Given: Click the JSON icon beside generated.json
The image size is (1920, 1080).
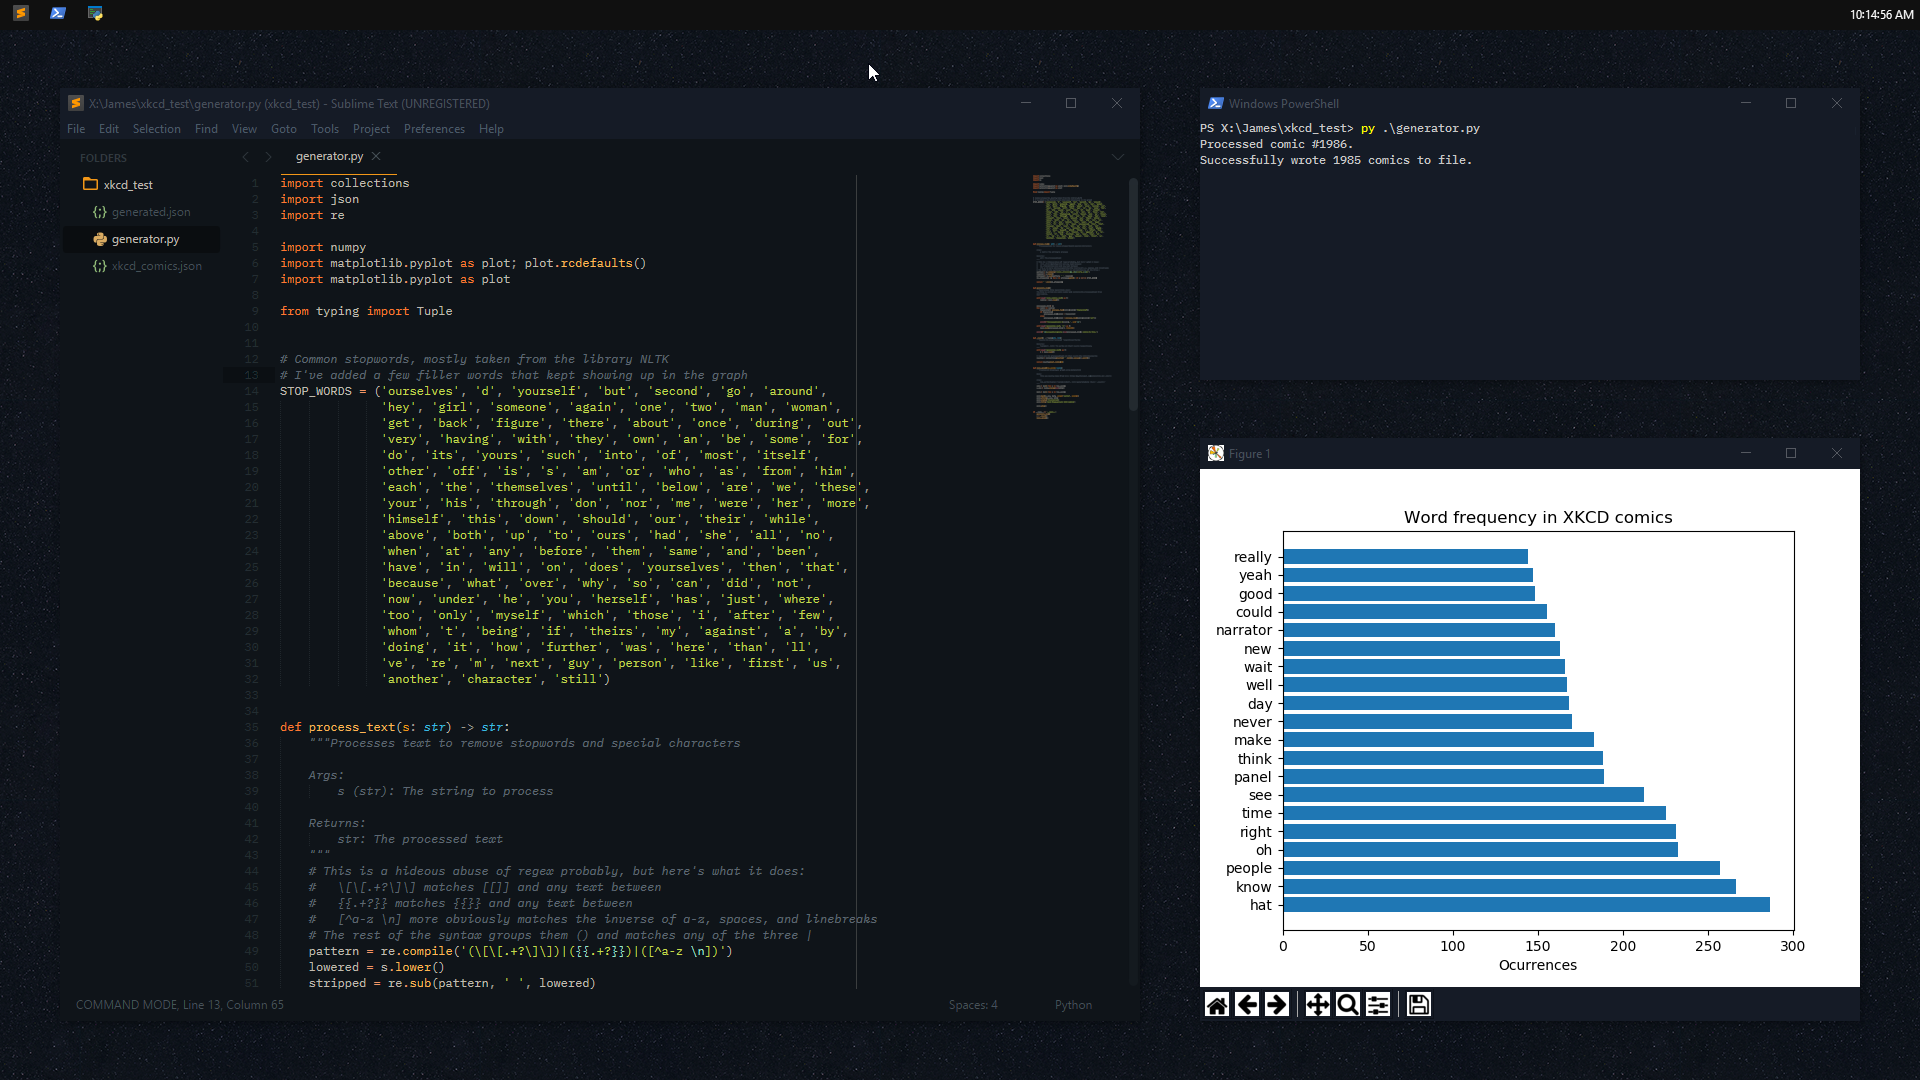Looking at the screenshot, I should 100,212.
